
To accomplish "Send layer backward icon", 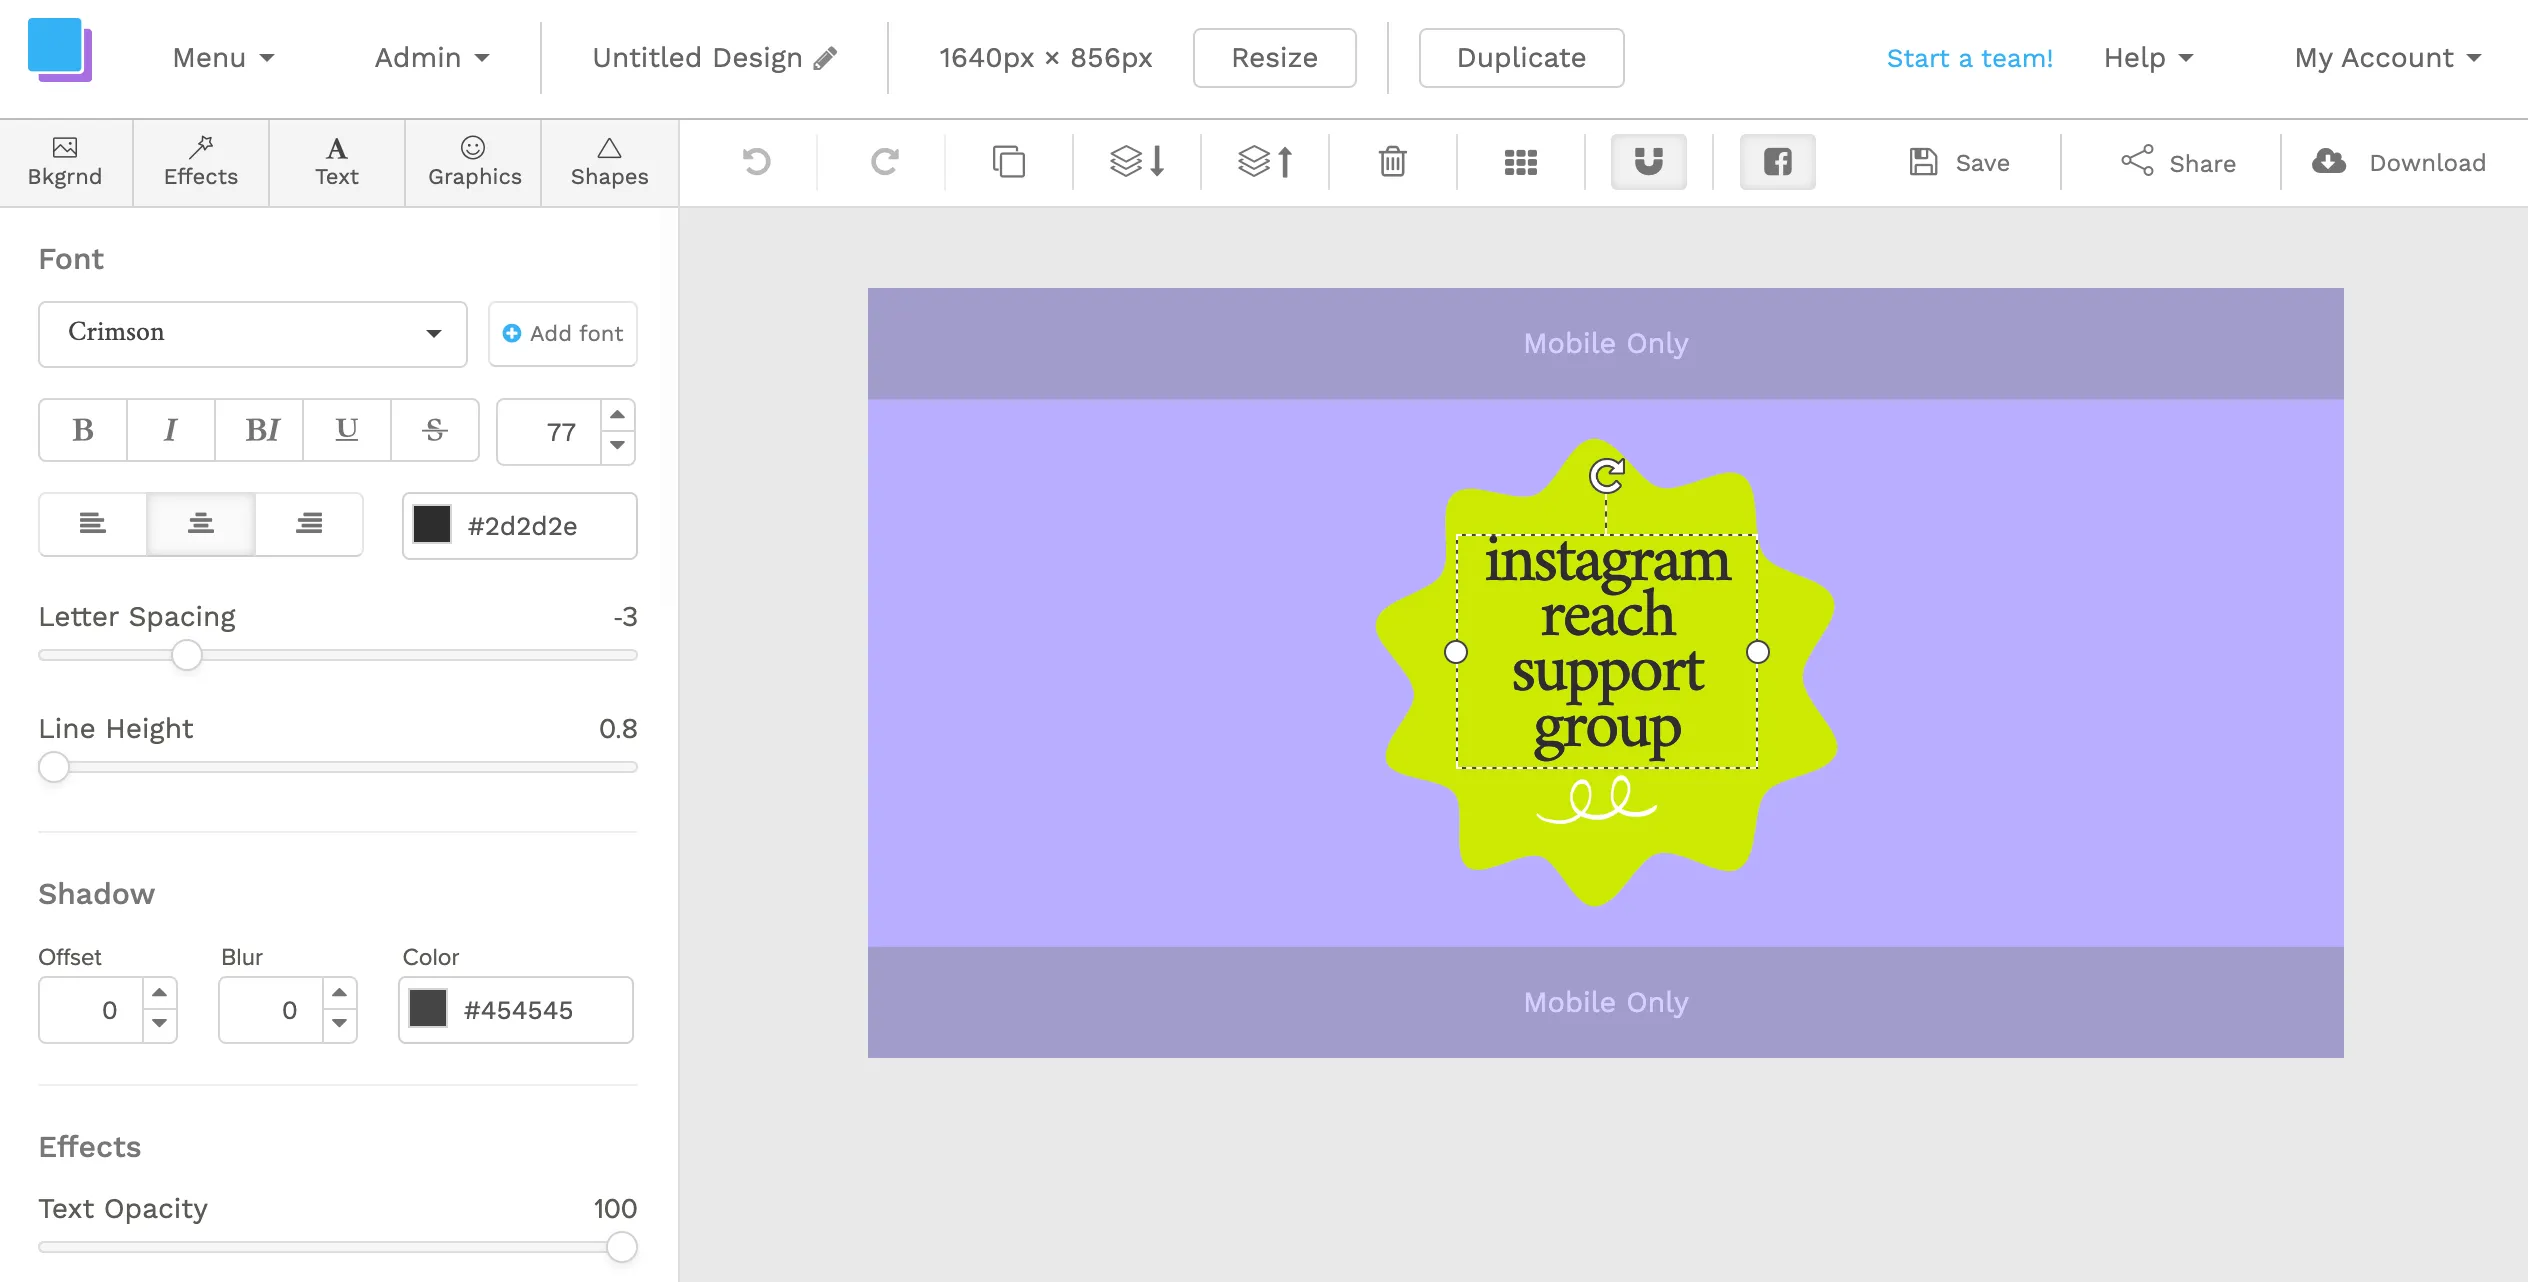I will 1137,161.
